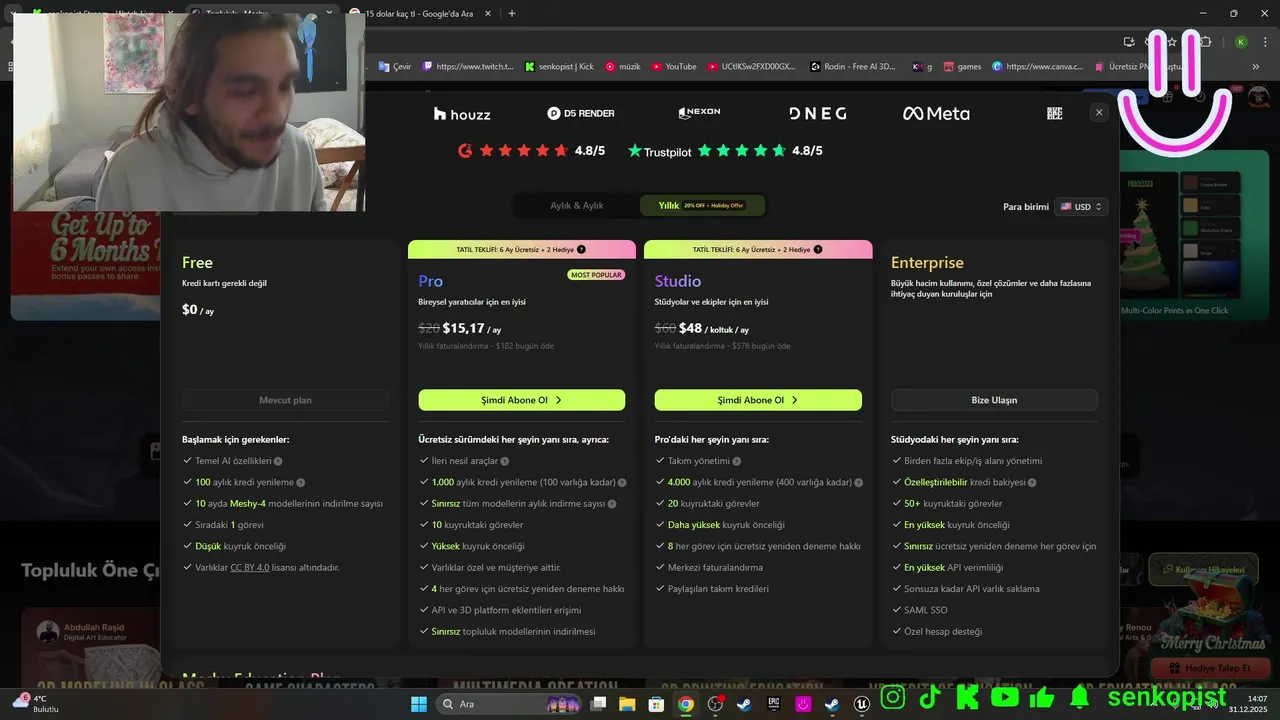Viewport: 1280px width, 720px height.
Task: Click the 'SAML SSO' feature text
Action: tap(925, 610)
